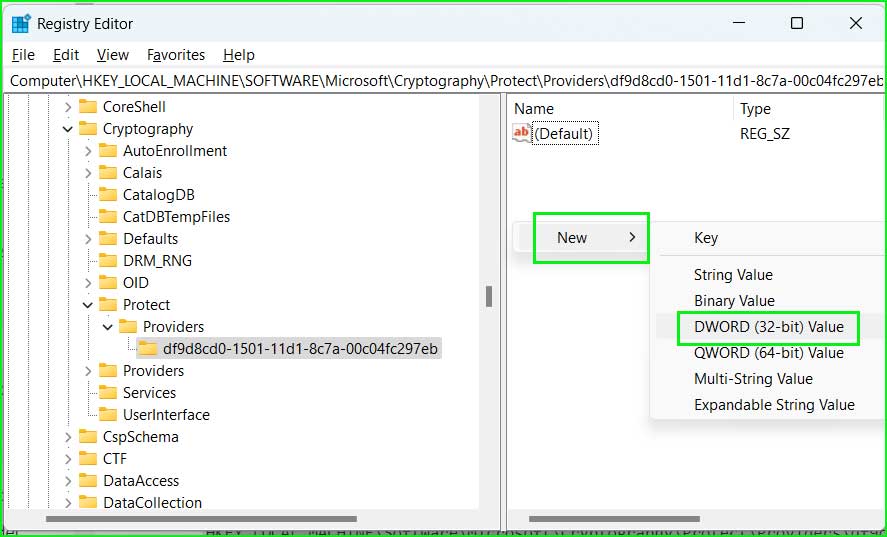Expand the CTF tree node
Viewport: 887px width, 537px height.
[x=68, y=459]
